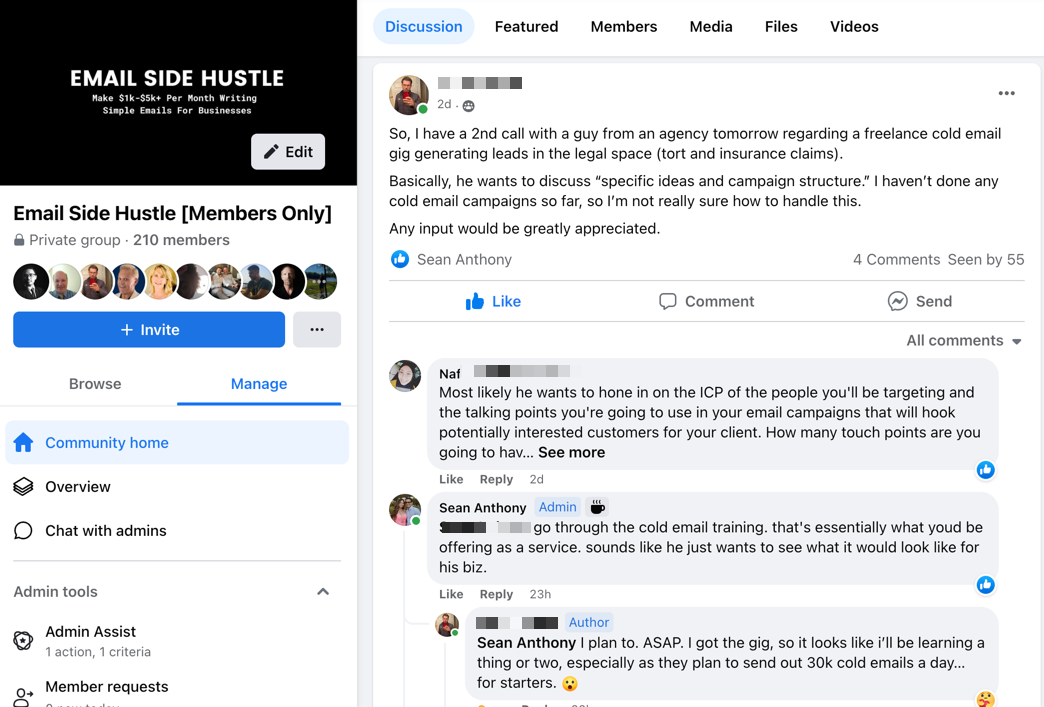Image resolution: width=1044 pixels, height=707 pixels.
Task: Click the blue Invite button
Action: coord(149,330)
